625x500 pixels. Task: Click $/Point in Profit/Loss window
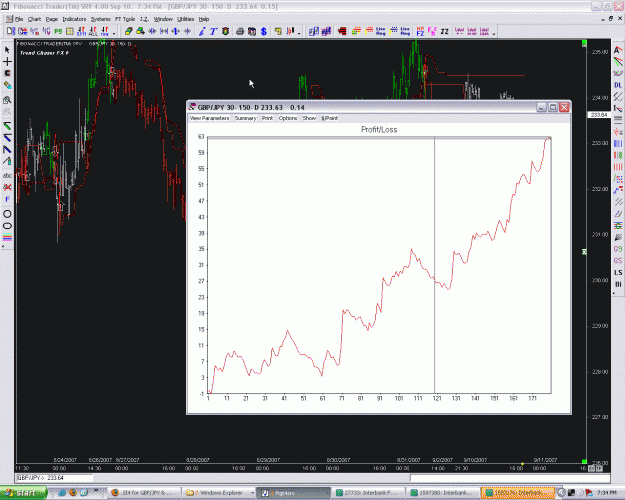(x=330, y=118)
